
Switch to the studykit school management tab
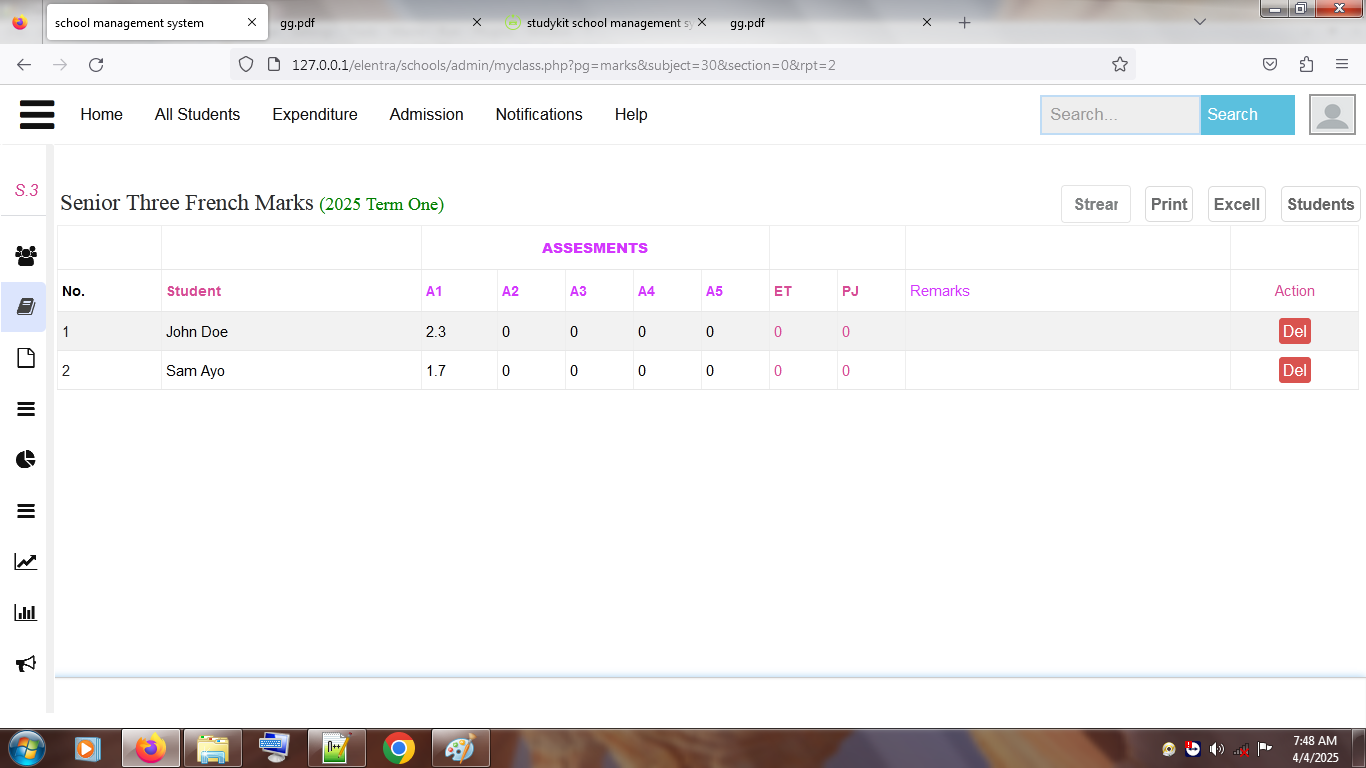[x=600, y=21]
